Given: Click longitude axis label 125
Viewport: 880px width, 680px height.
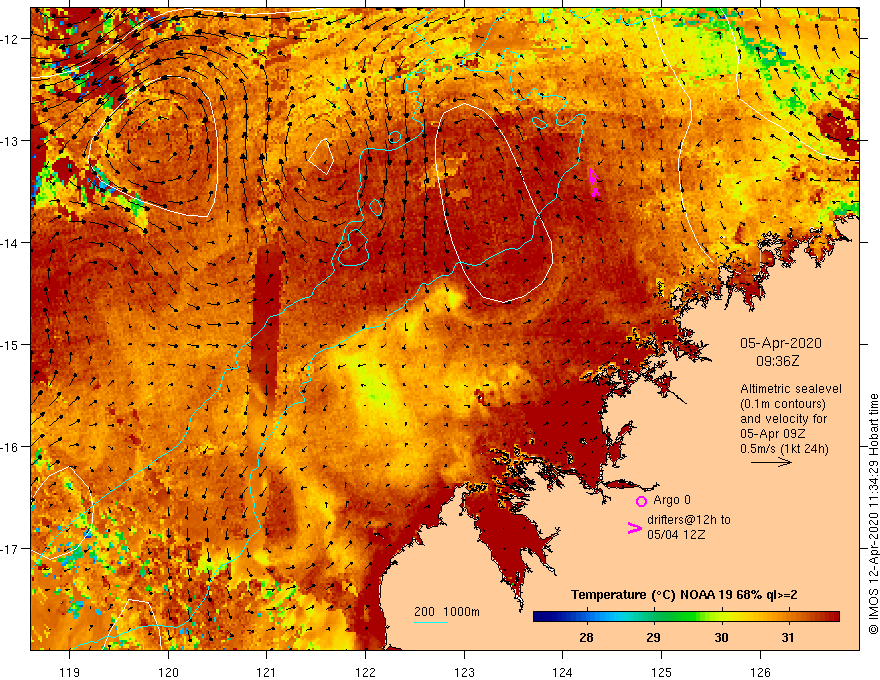Looking at the screenshot, I should 662,672.
